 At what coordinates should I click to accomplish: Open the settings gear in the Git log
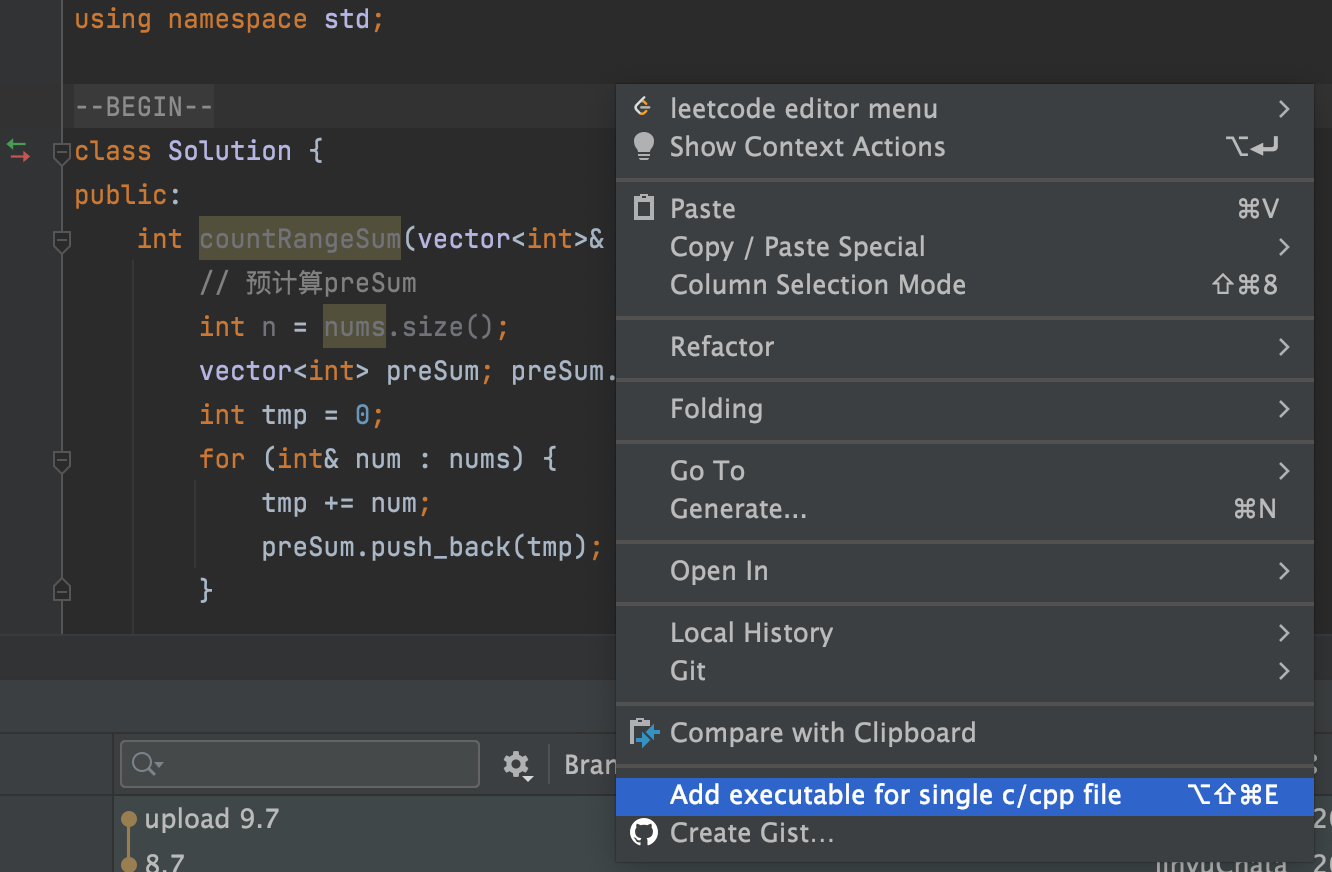(x=516, y=765)
